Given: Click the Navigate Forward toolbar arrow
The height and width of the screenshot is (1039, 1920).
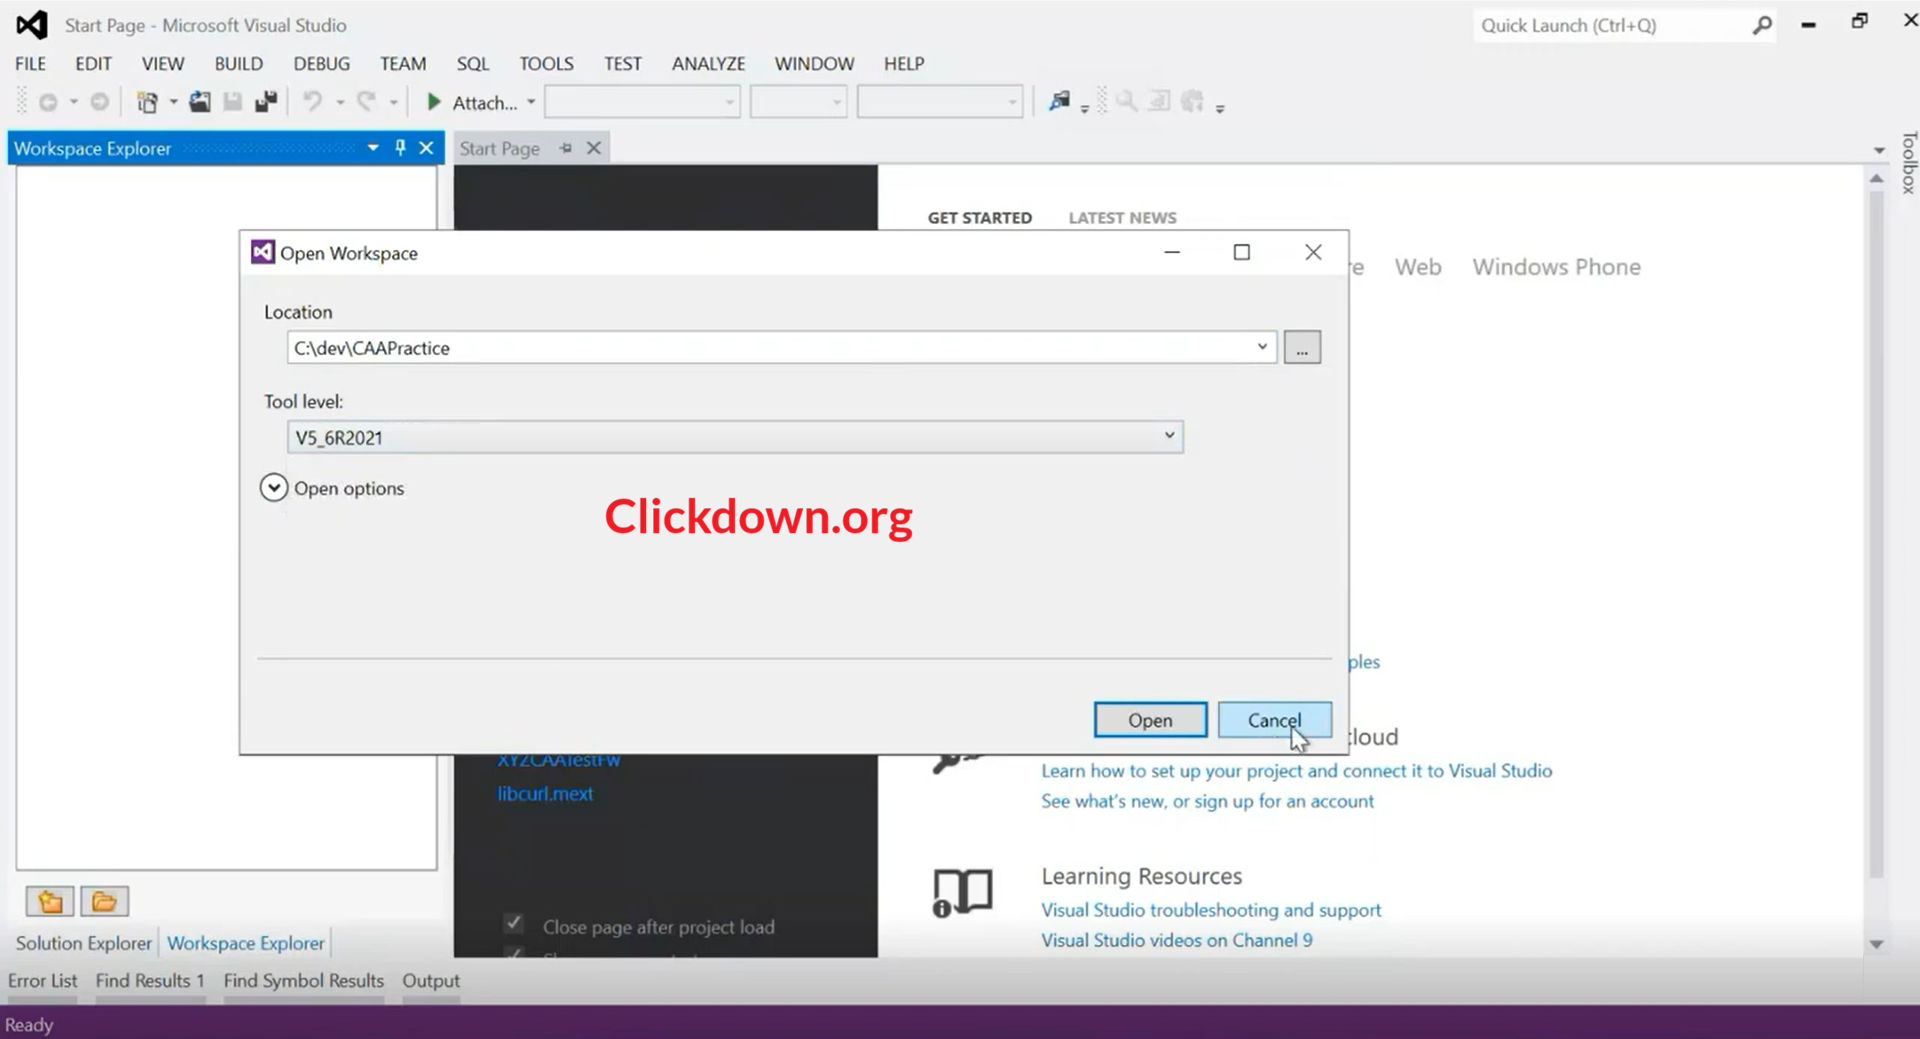Looking at the screenshot, I should click(x=99, y=102).
